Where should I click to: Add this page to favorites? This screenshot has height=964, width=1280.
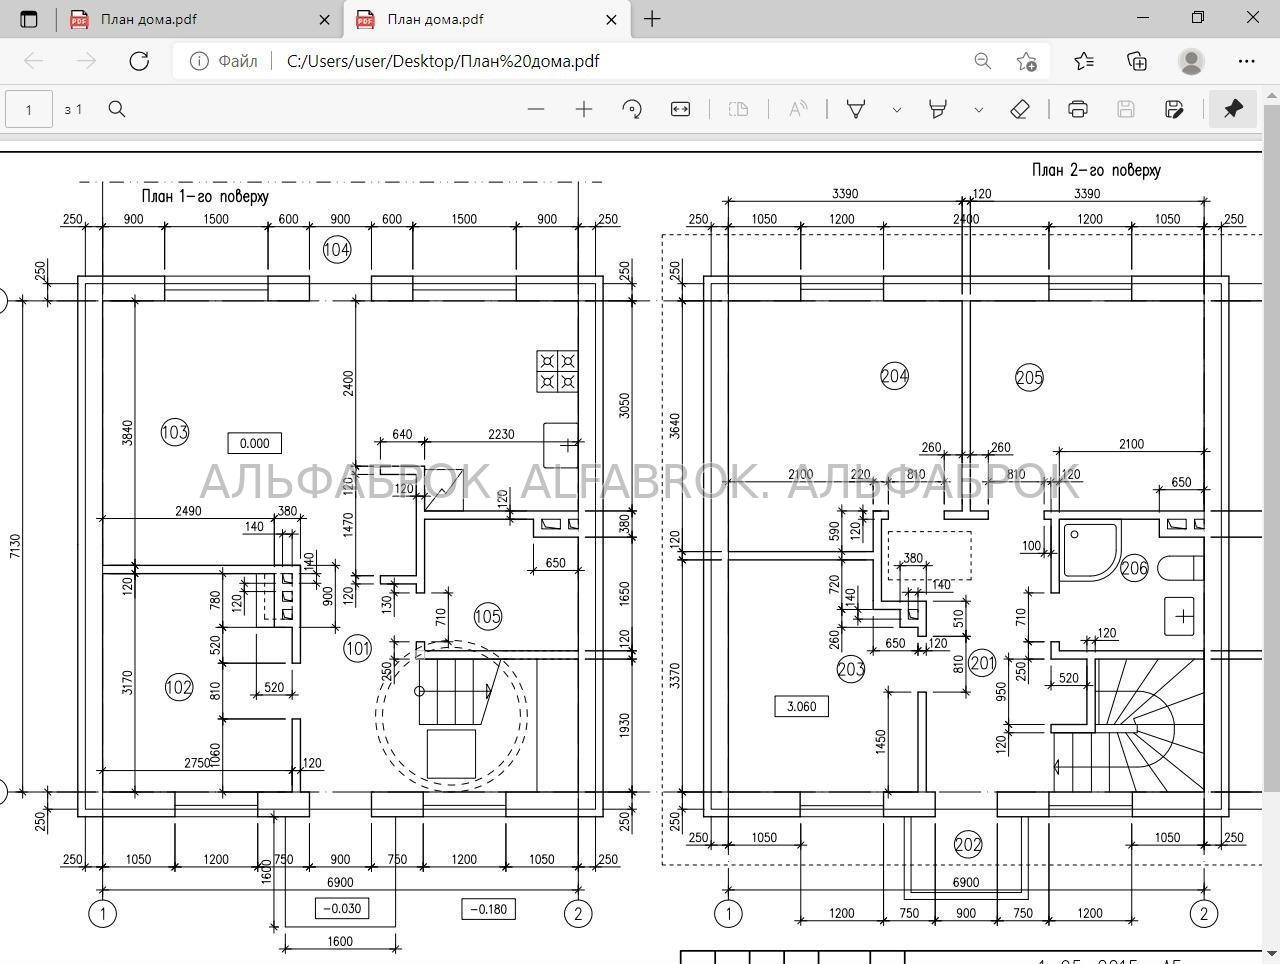pos(1026,61)
